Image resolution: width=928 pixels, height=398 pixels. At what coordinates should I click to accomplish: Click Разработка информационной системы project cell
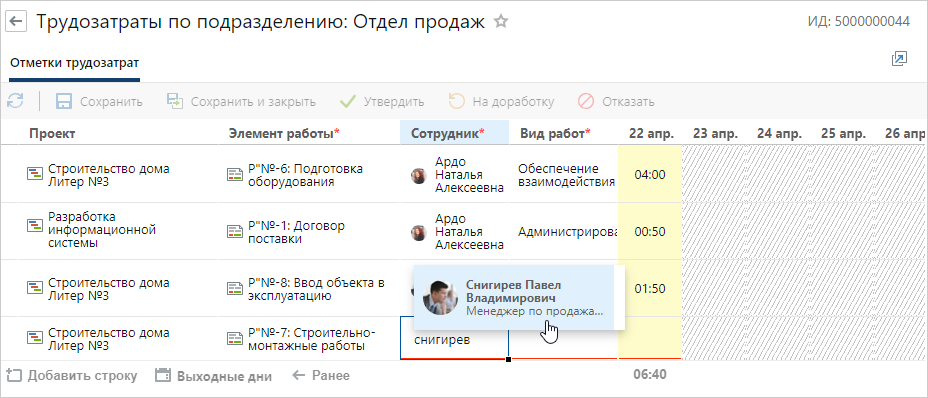pyautogui.click(x=102, y=229)
